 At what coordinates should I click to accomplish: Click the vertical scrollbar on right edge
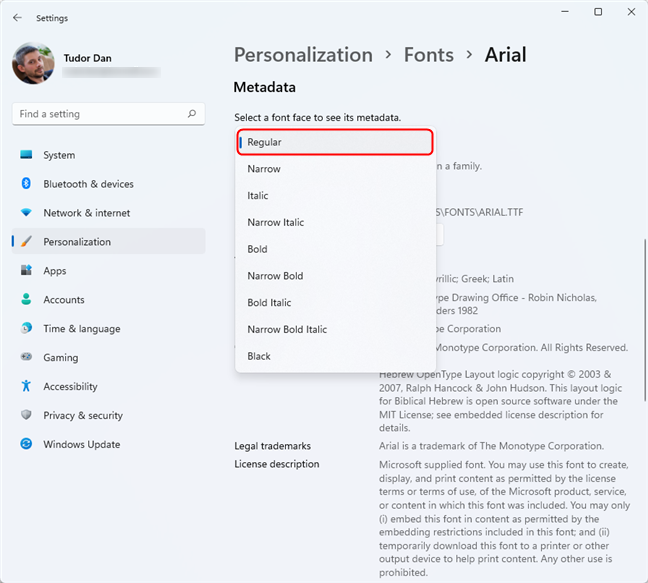(645, 319)
